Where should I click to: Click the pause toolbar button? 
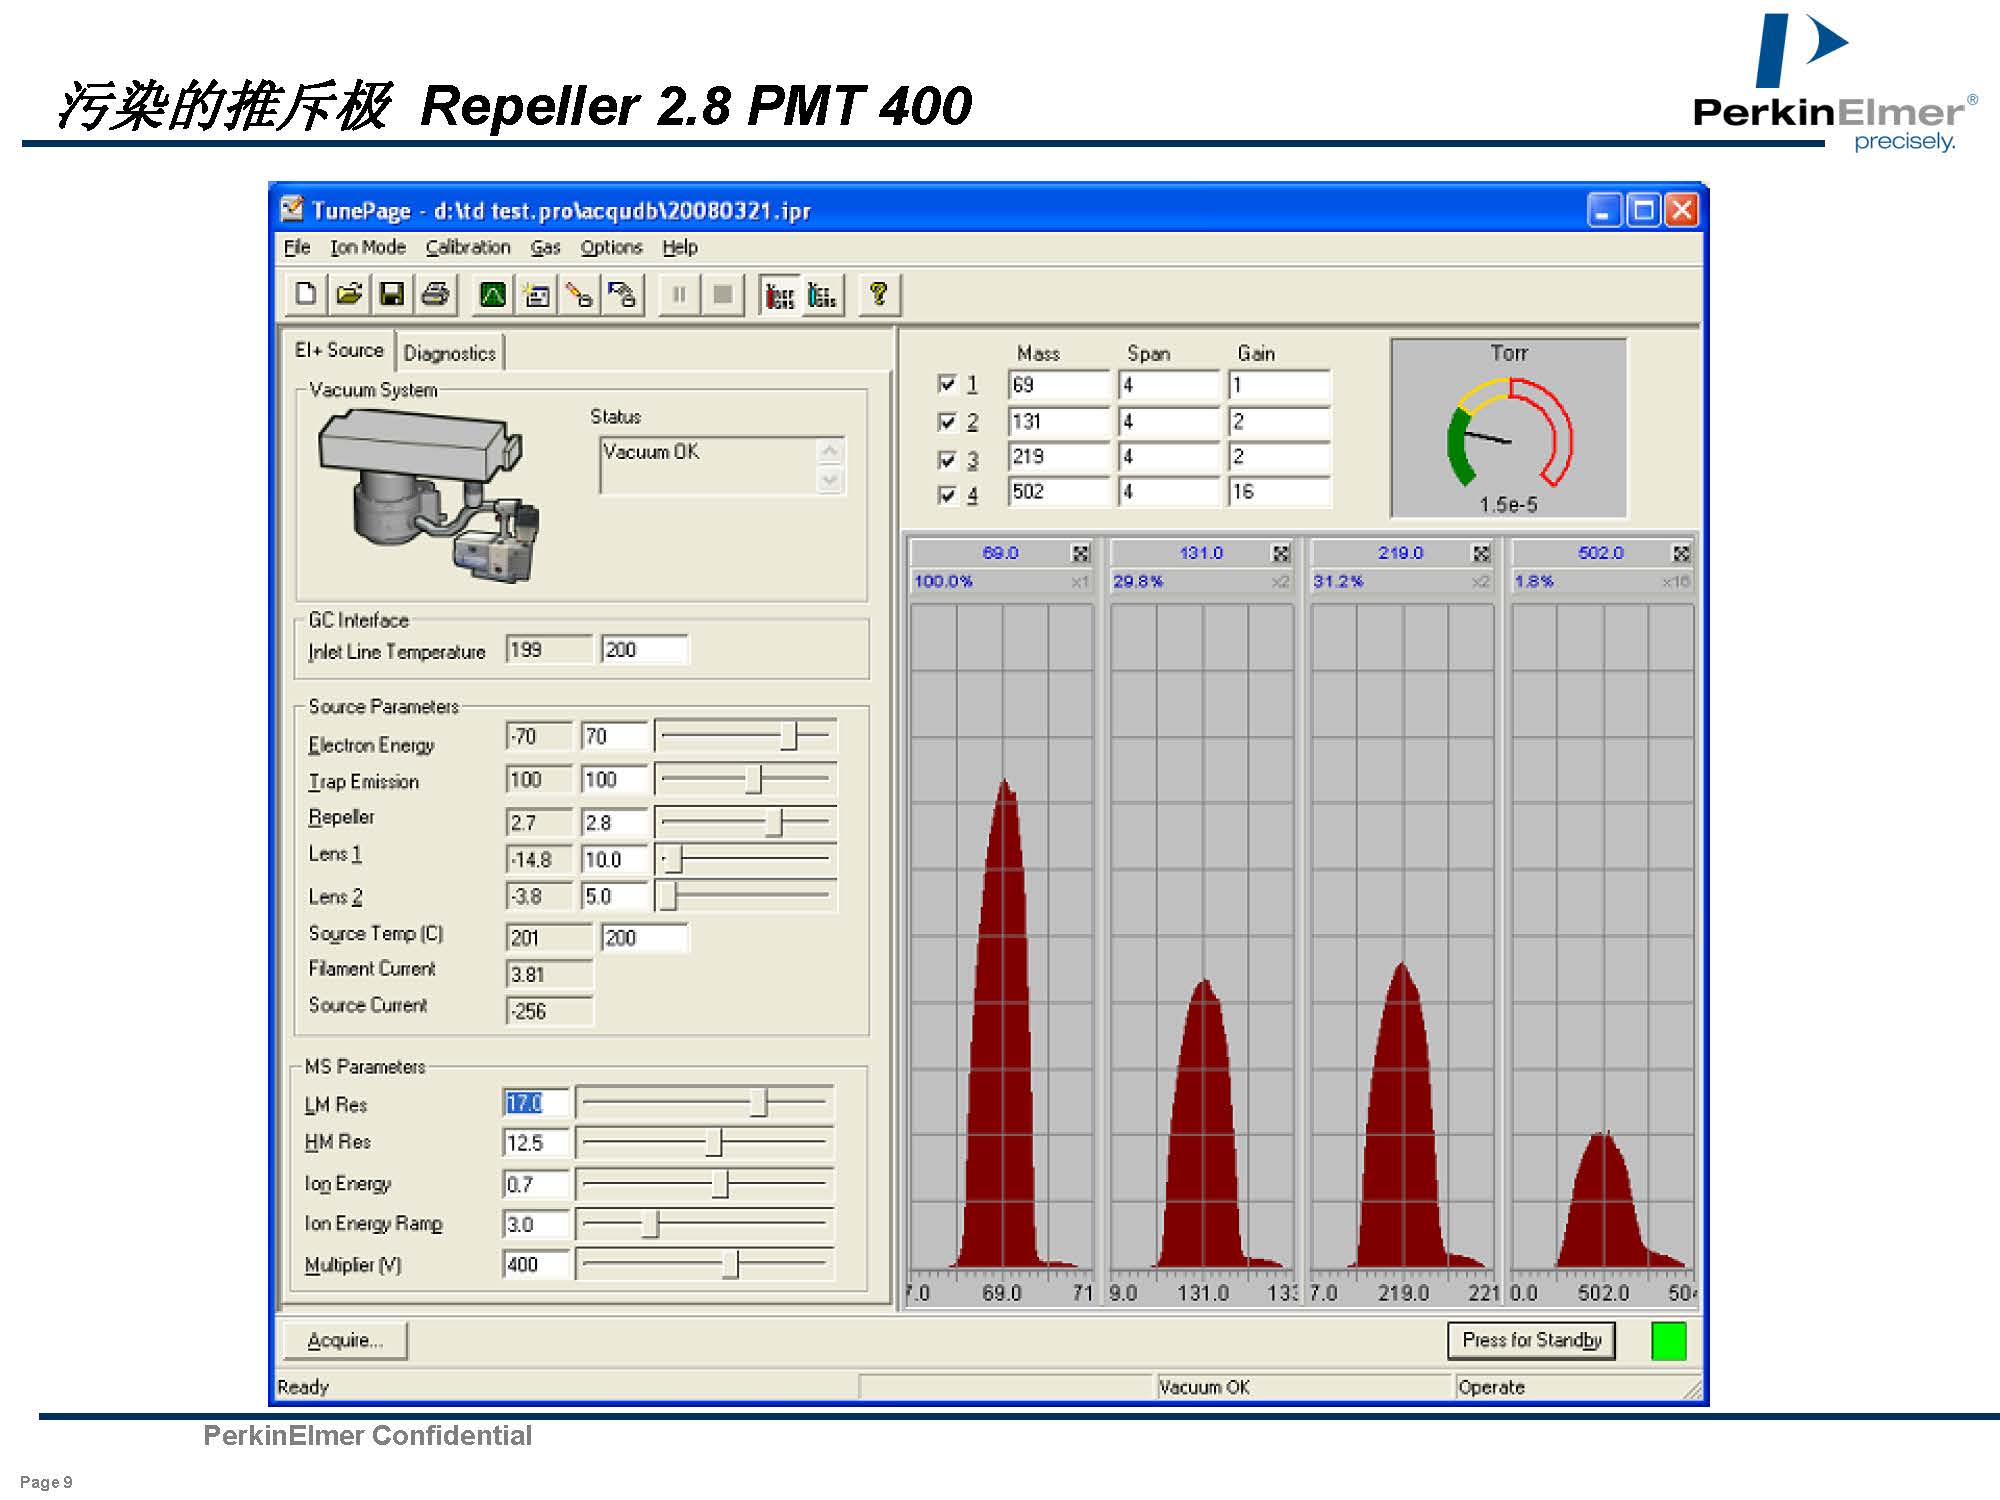(679, 294)
